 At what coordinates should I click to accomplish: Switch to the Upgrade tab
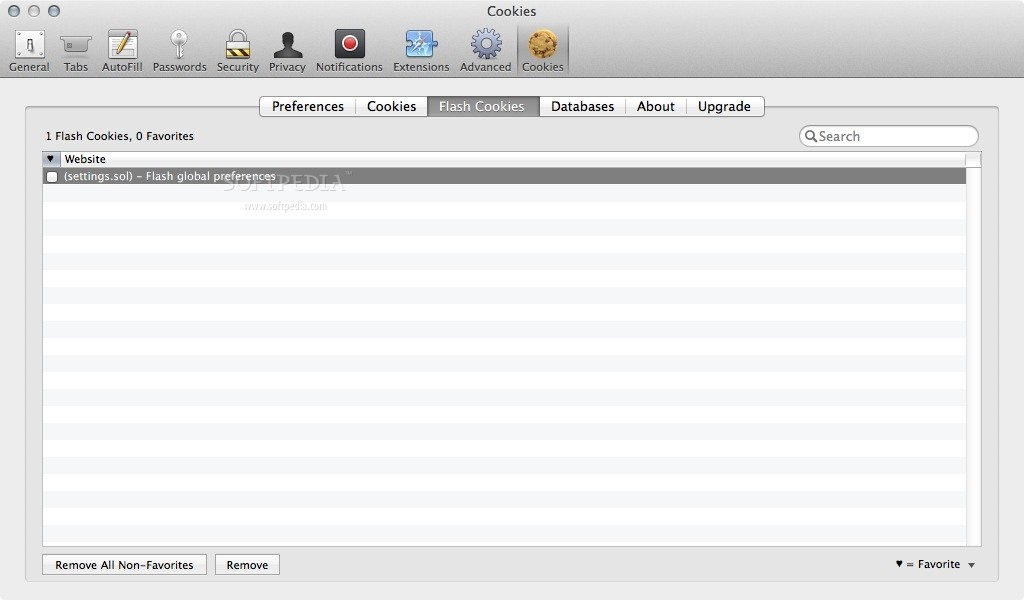pos(725,106)
